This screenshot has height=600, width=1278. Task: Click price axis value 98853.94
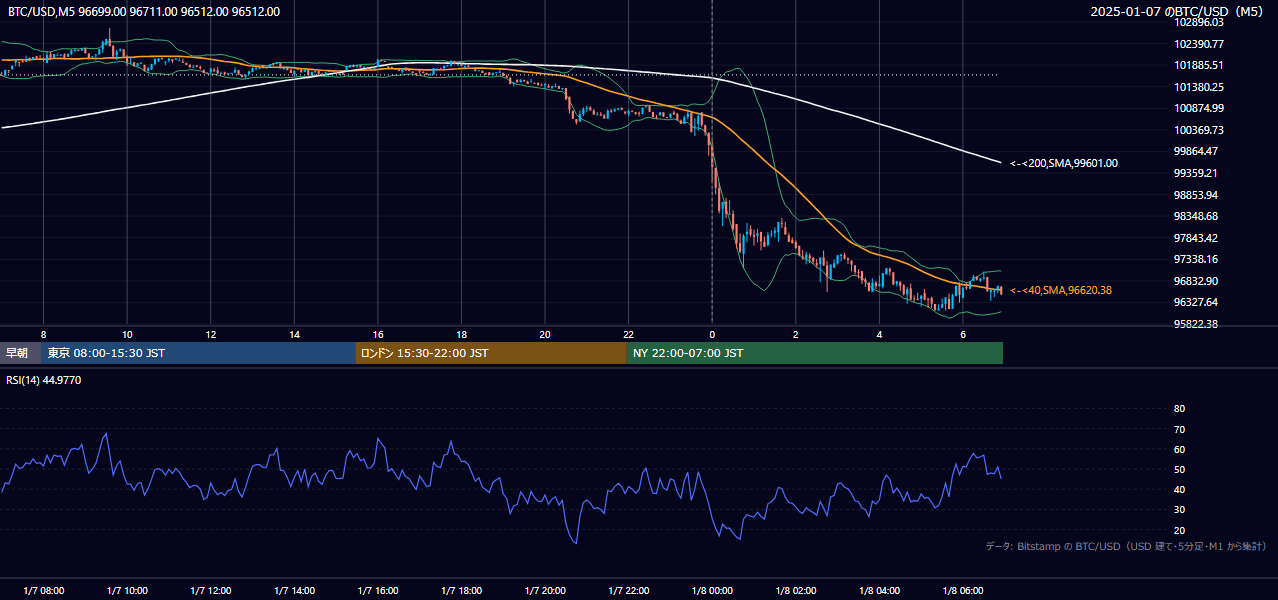tap(1196, 194)
